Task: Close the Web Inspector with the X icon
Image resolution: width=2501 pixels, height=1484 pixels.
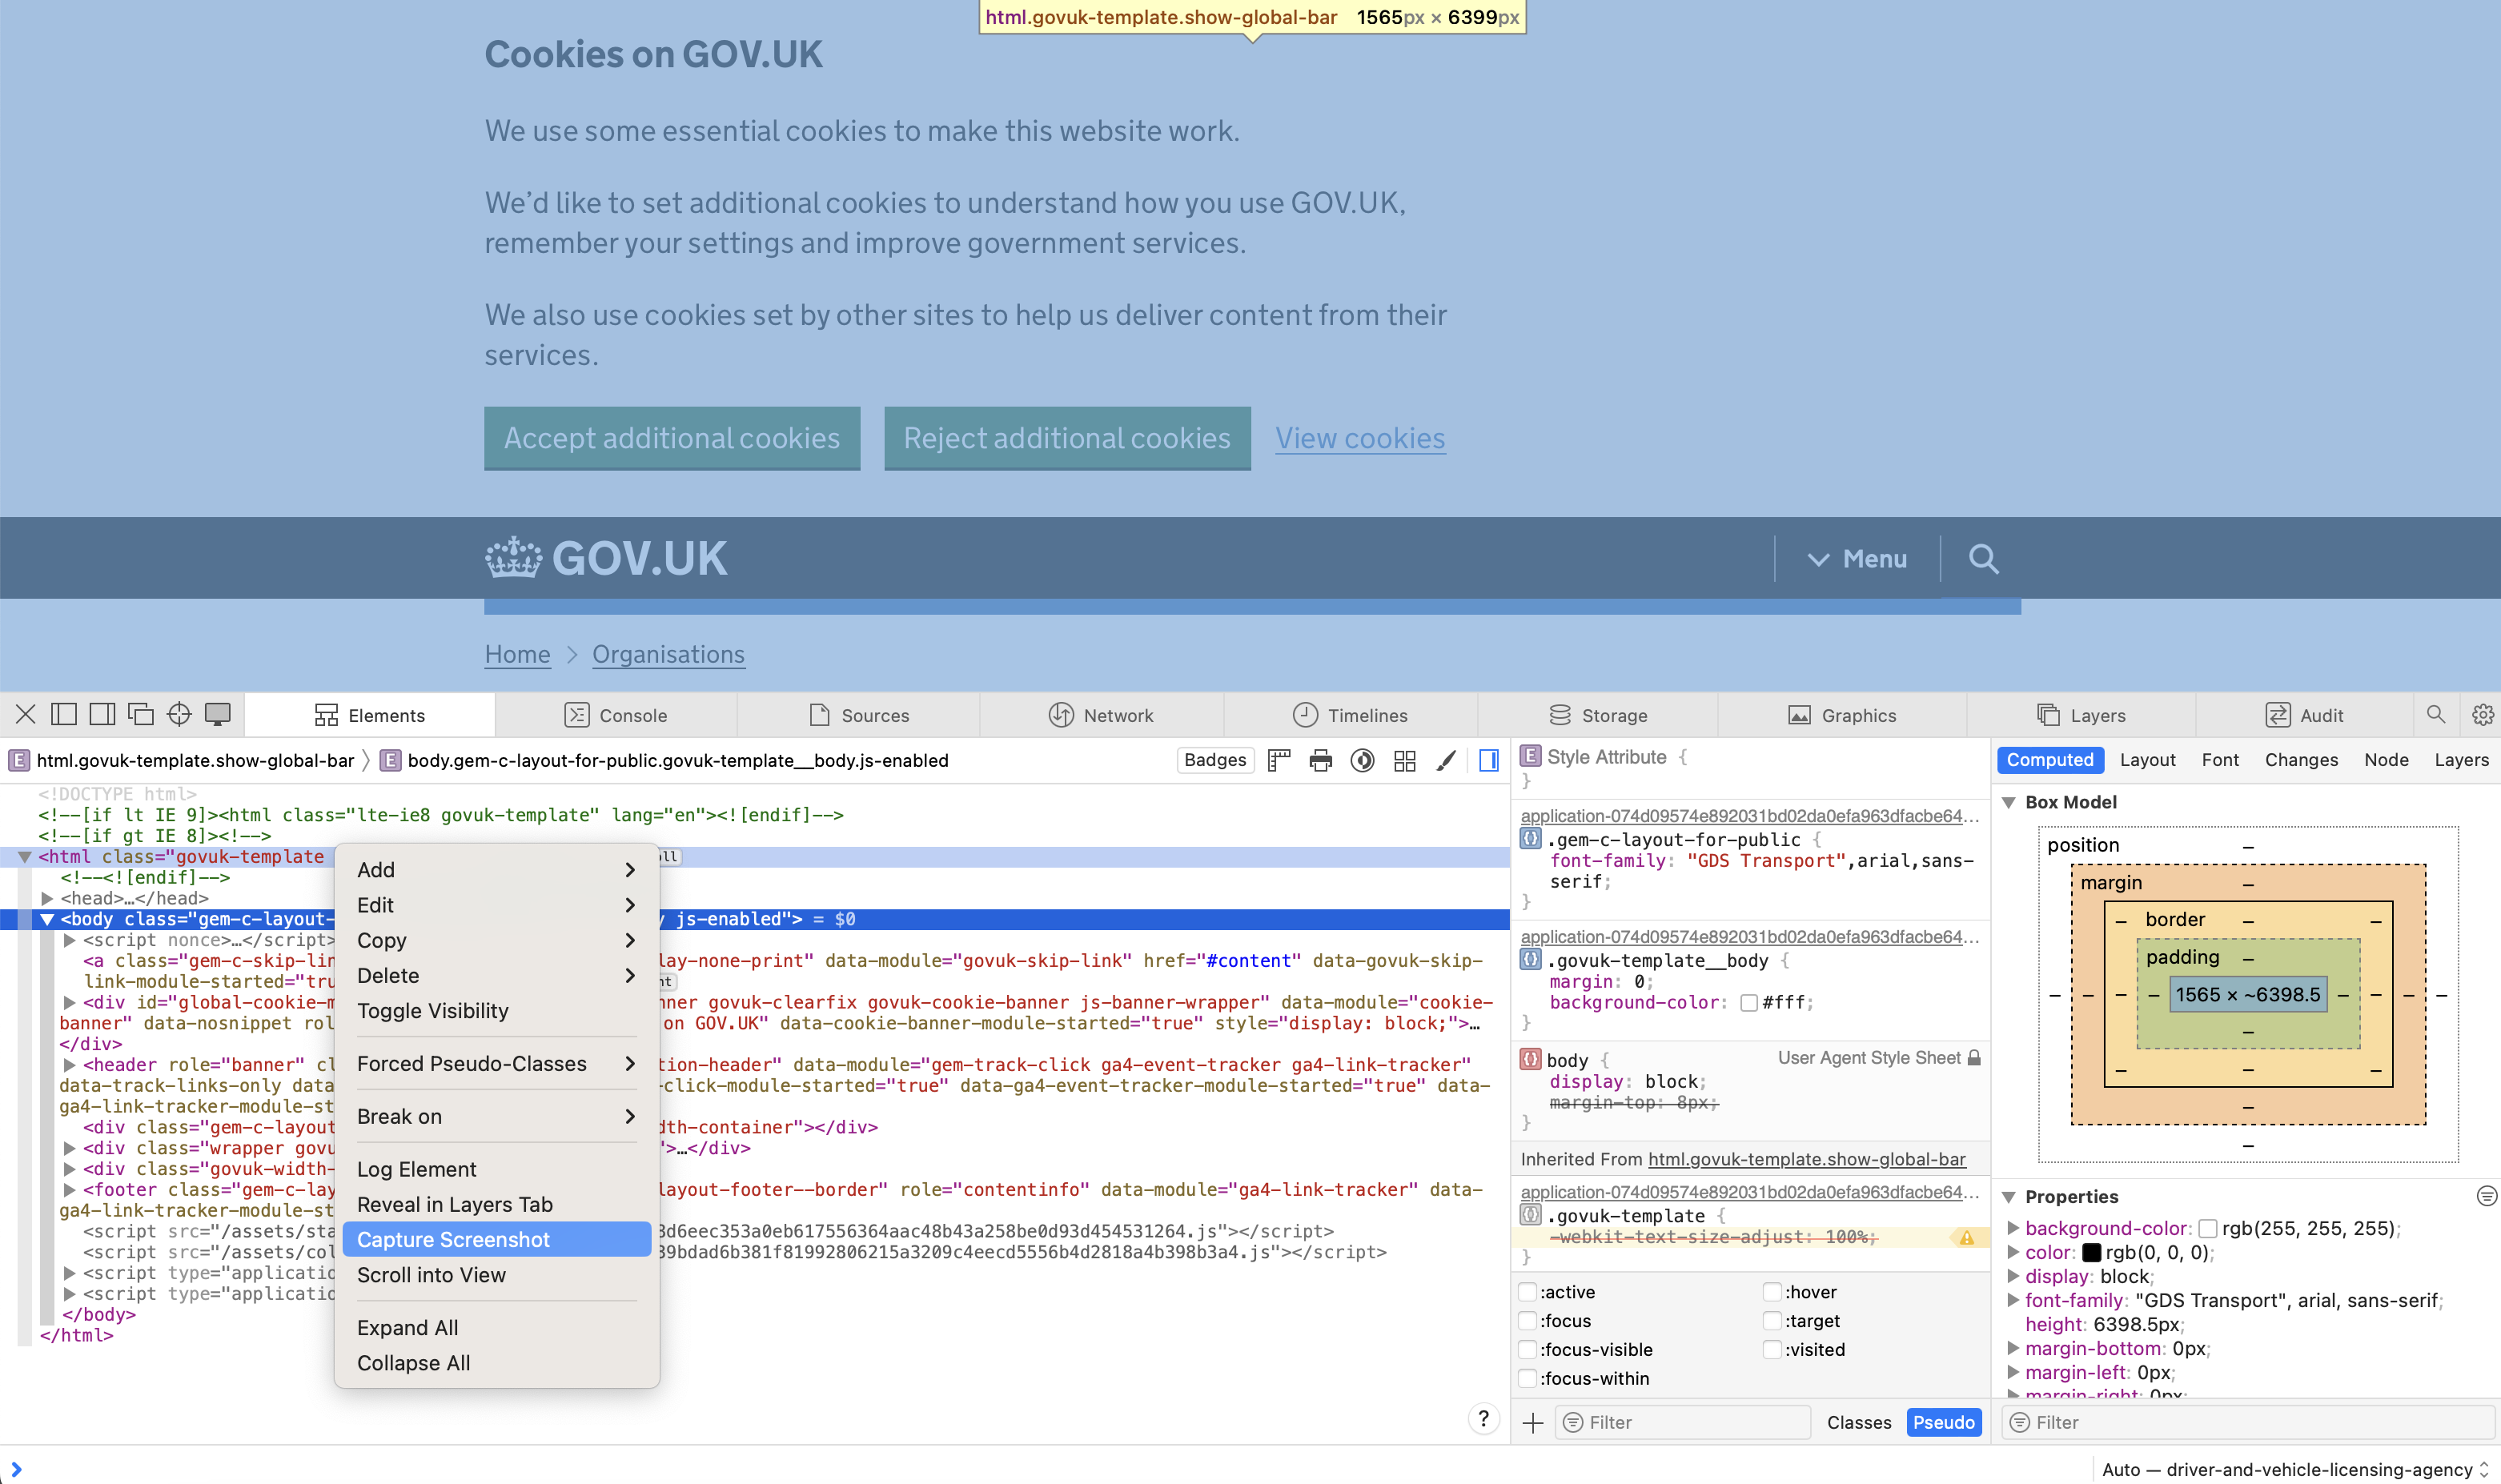Action: (x=26, y=714)
